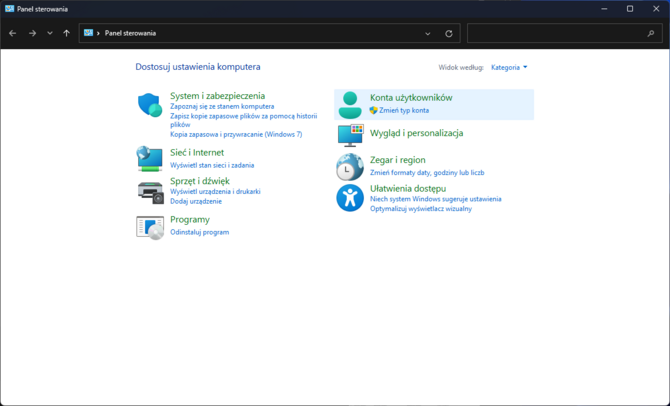Click the search magnifier icon
Screen dimensions: 670x406
tap(651, 33)
